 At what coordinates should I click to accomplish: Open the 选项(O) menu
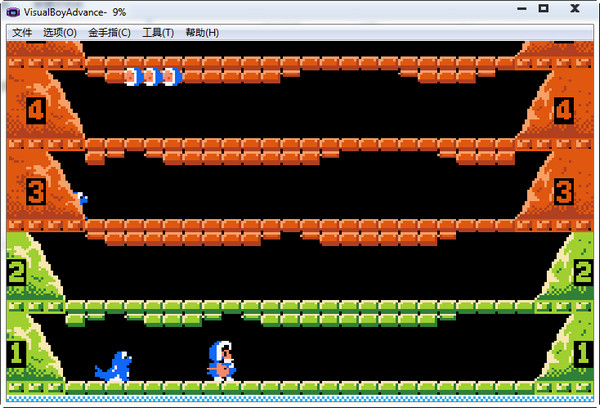coord(59,32)
